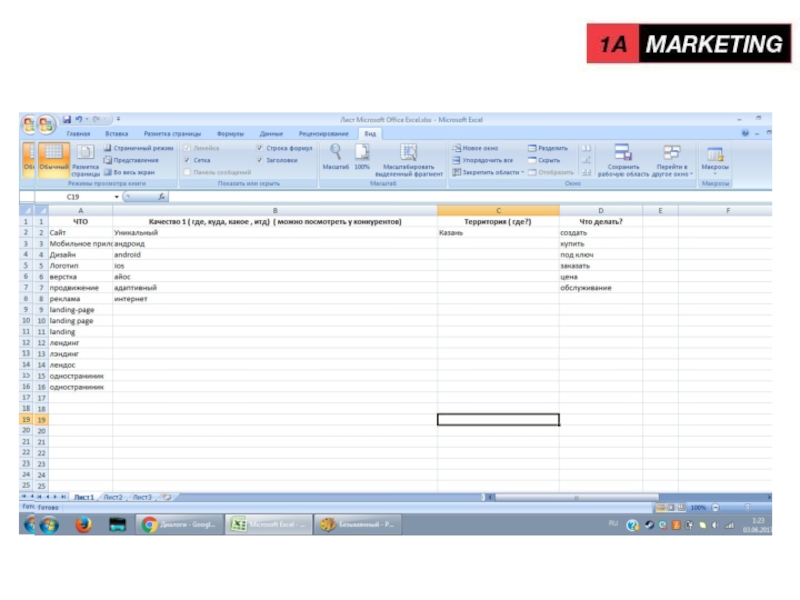Switch to sheet Лист3
Viewport: 800px width, 600px height.
[x=142, y=497]
